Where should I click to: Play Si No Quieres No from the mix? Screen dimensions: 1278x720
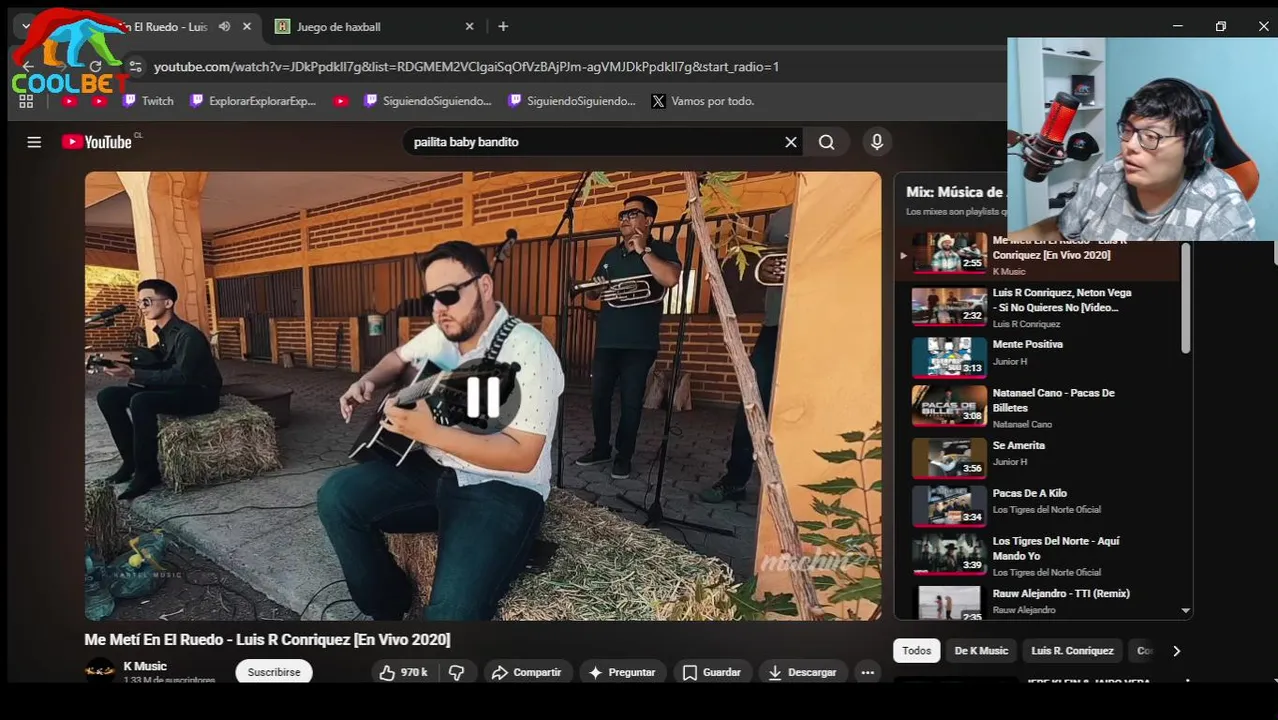(x=1036, y=307)
